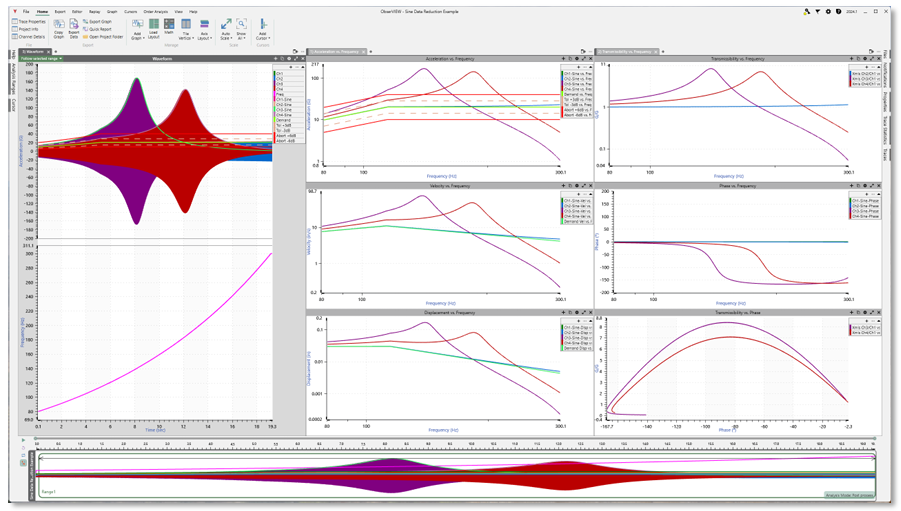Add new tab next to Waveform tab
This screenshot has height=511, width=901.
[x=55, y=52]
